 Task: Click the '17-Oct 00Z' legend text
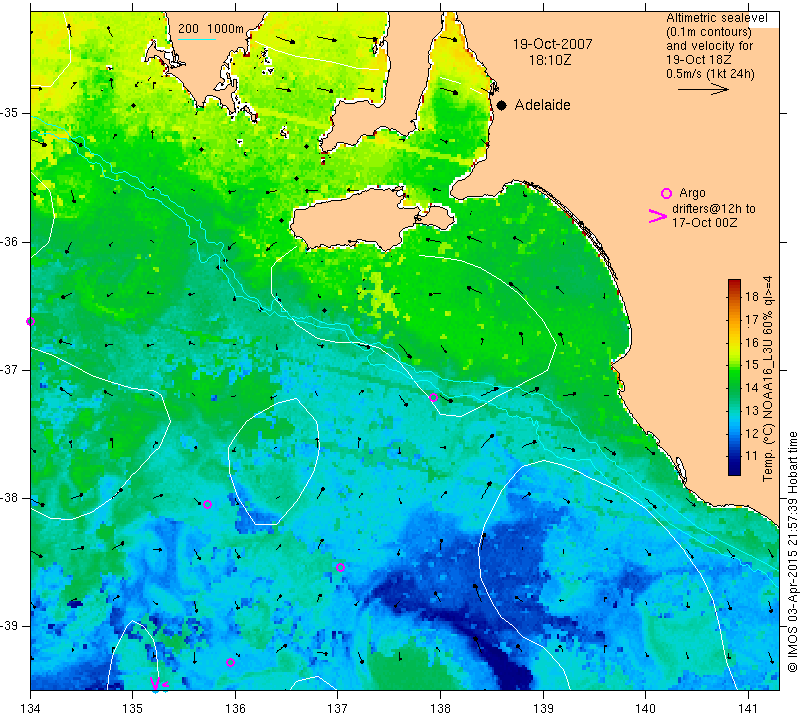pyautogui.click(x=704, y=222)
